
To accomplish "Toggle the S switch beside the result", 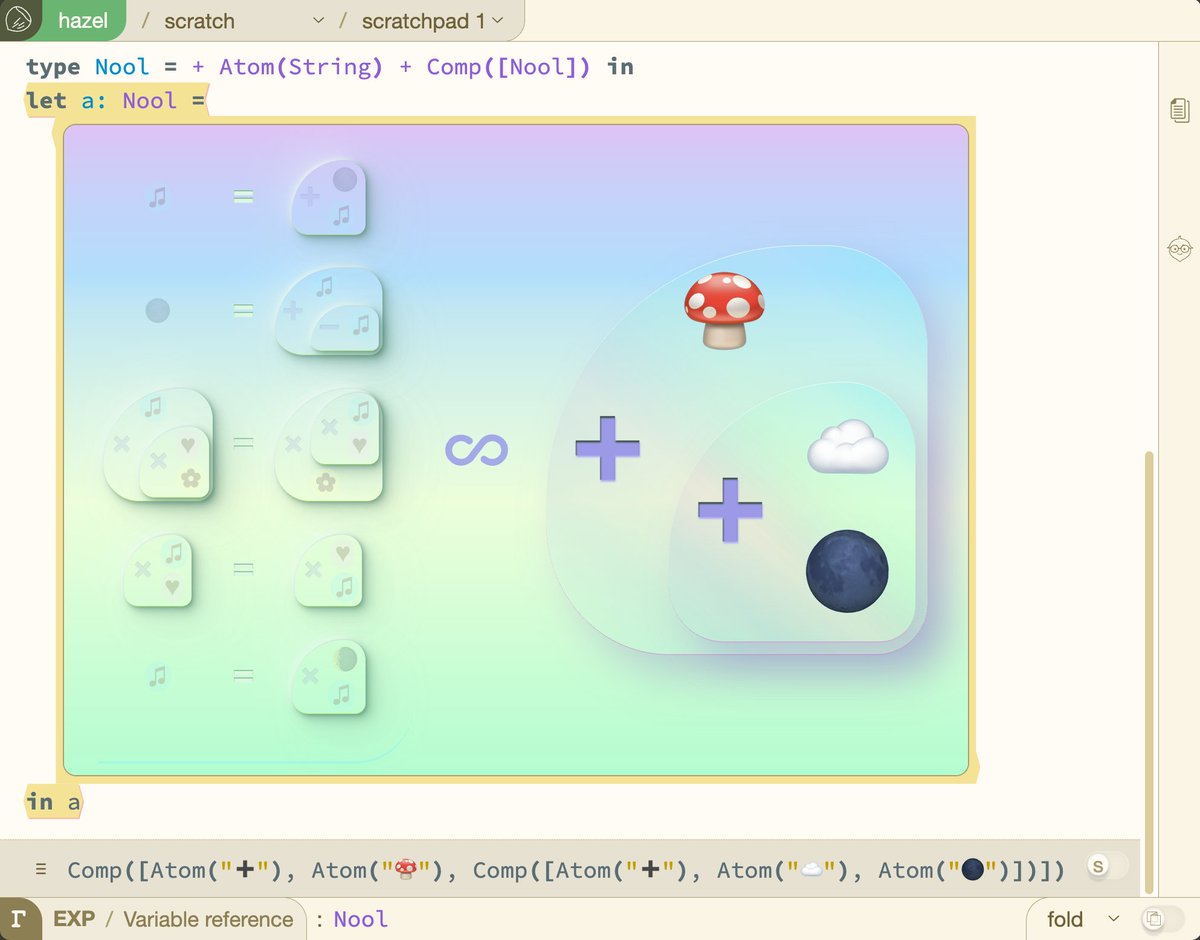I will 1108,867.
